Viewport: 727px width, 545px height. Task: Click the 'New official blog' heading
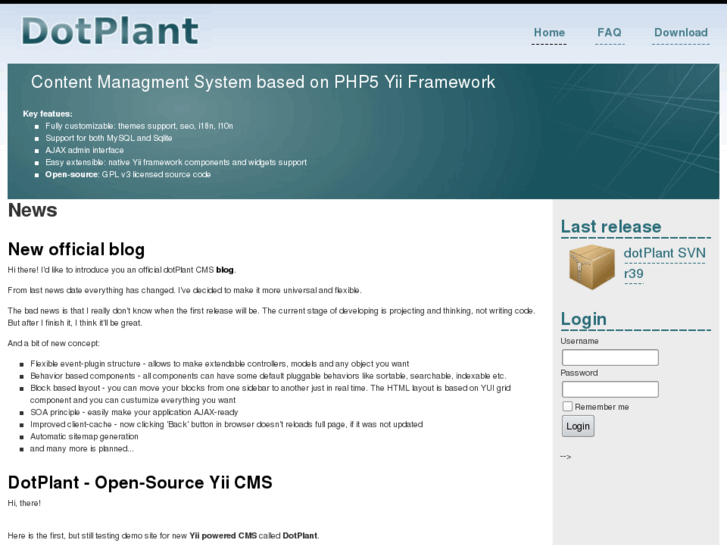pyautogui.click(x=77, y=249)
